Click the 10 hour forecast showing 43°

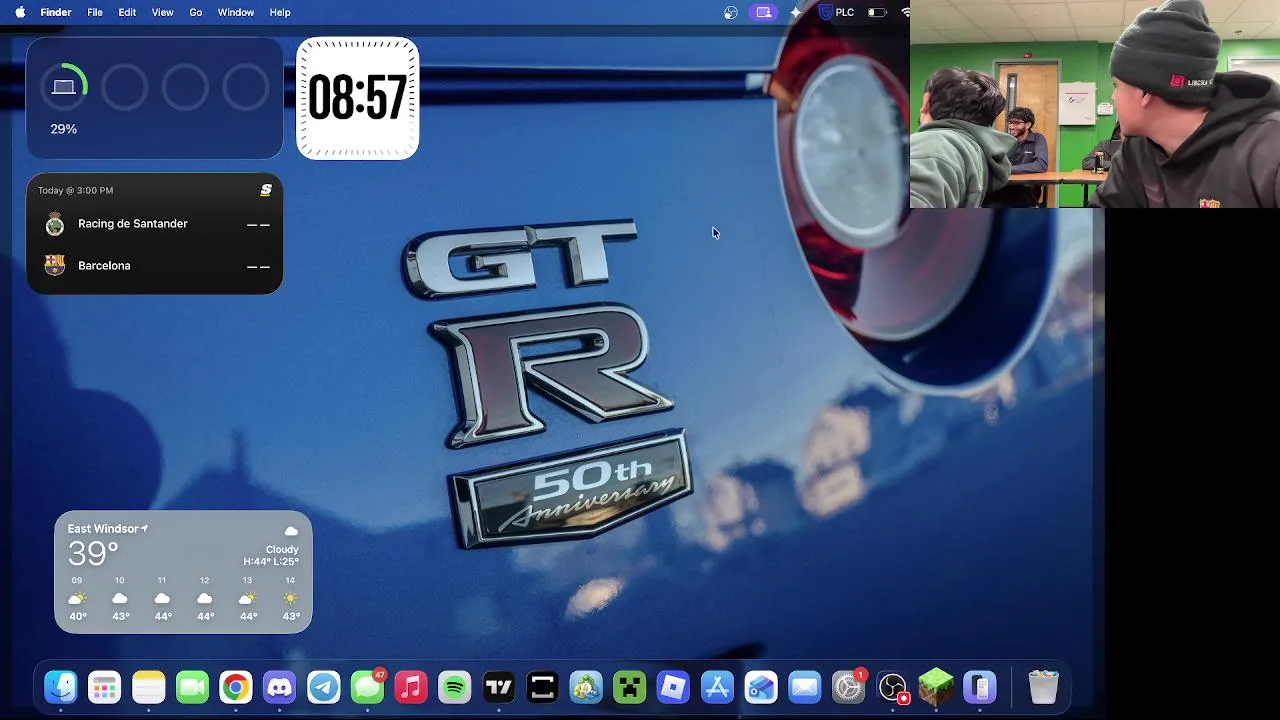120,598
